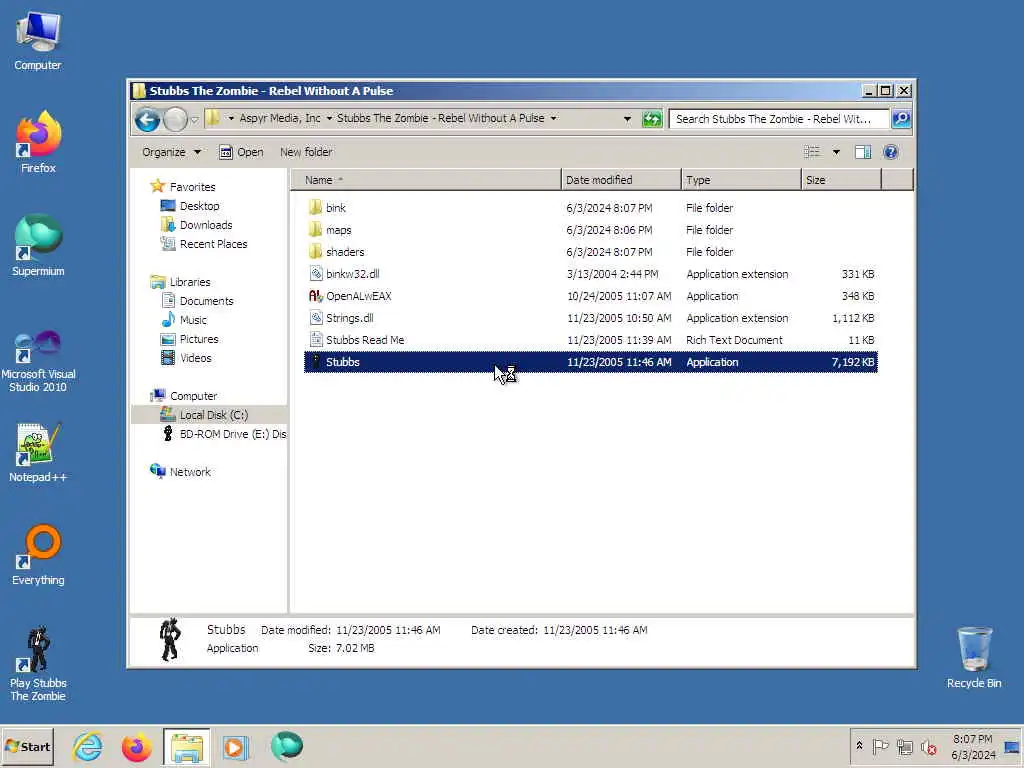Sort by Size column header
This screenshot has width=1024, height=768.
(841, 180)
